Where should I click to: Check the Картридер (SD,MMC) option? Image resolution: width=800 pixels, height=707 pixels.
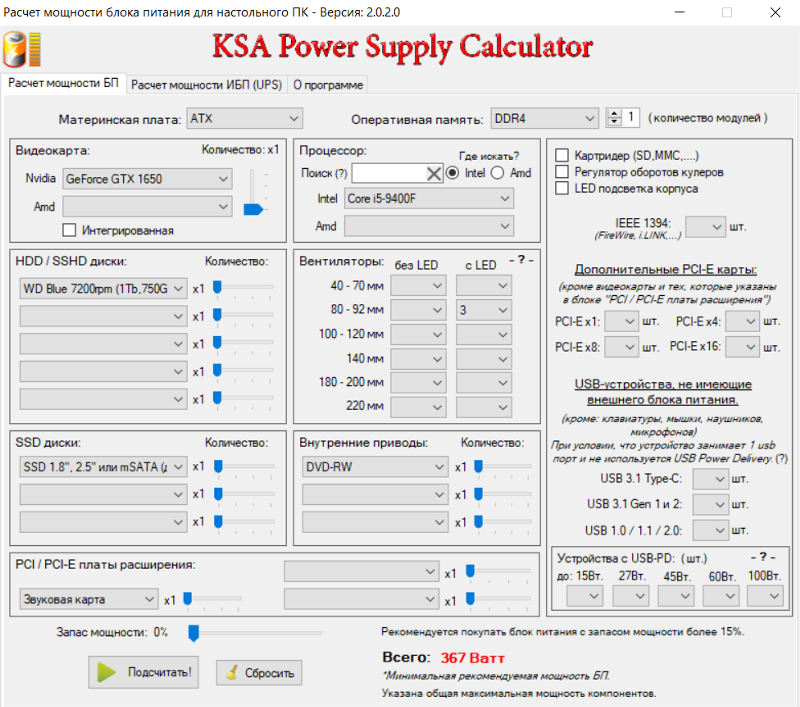pyautogui.click(x=562, y=155)
